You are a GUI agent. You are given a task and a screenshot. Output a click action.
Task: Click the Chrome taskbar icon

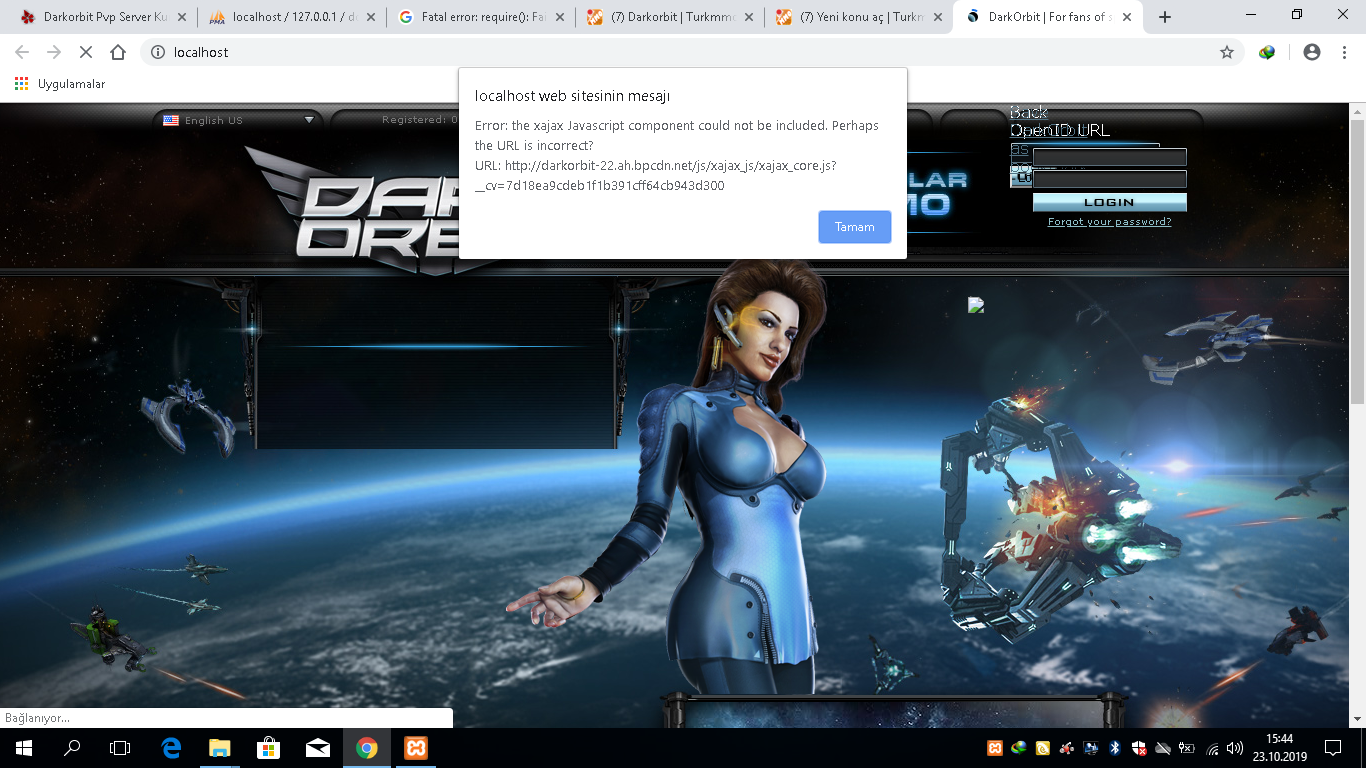[x=367, y=748]
